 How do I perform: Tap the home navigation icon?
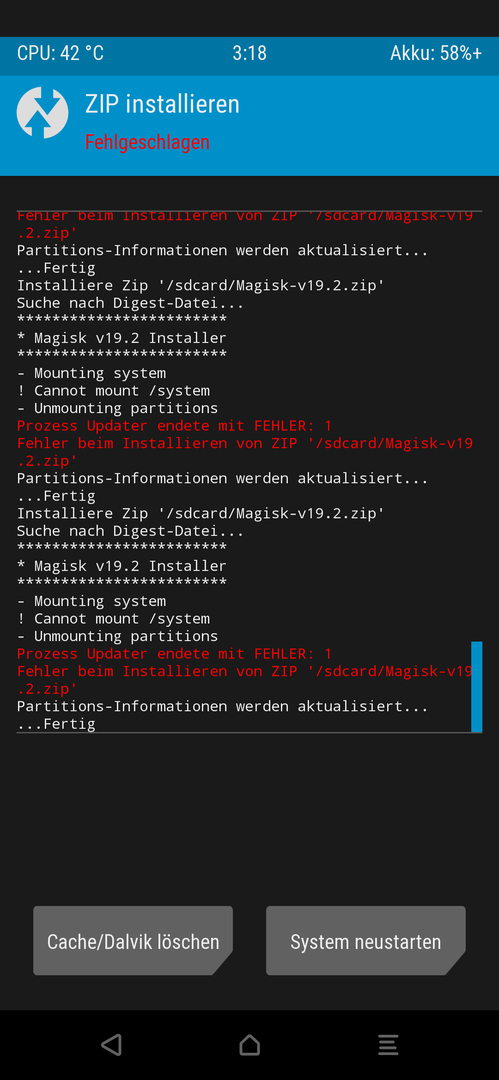(250, 1045)
